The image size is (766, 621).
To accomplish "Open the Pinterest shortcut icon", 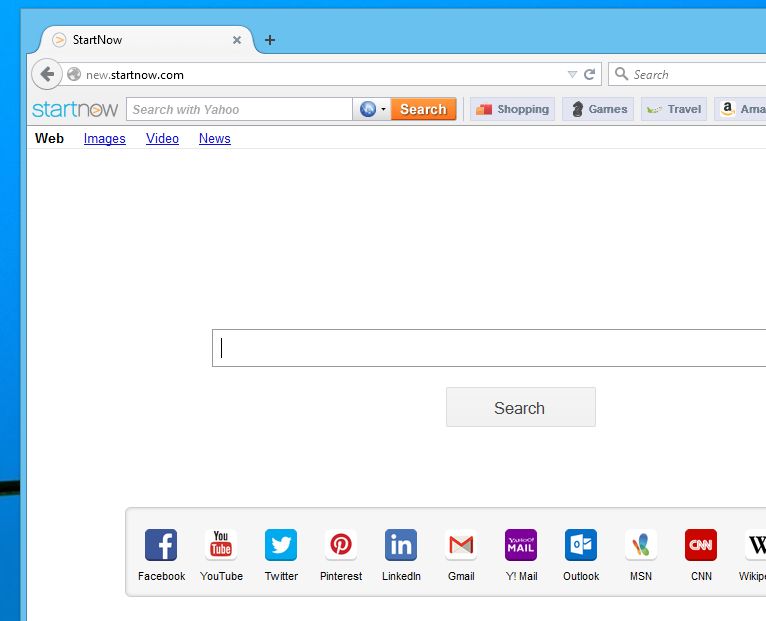I will 341,544.
